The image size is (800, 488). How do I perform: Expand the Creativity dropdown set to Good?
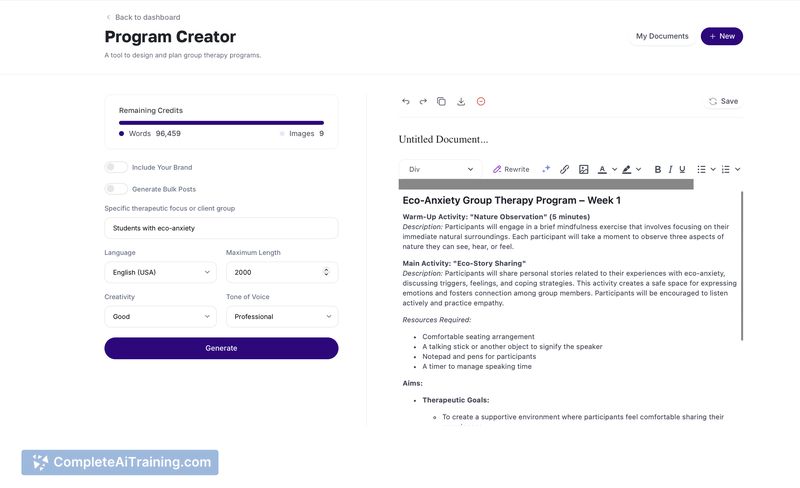tap(160, 317)
